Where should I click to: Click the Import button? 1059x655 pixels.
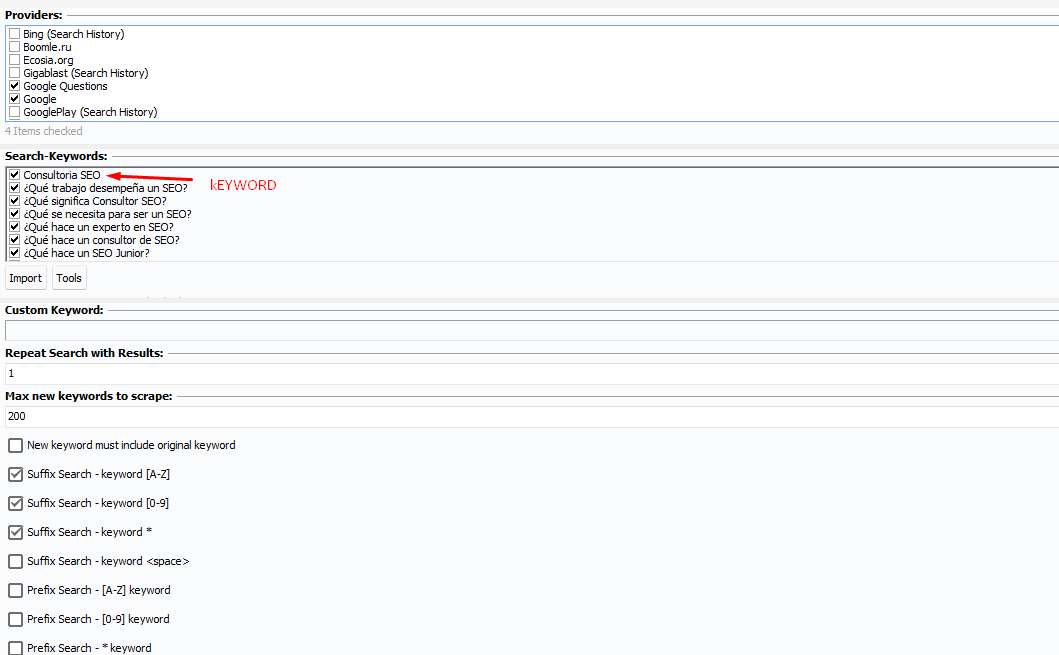pos(26,278)
